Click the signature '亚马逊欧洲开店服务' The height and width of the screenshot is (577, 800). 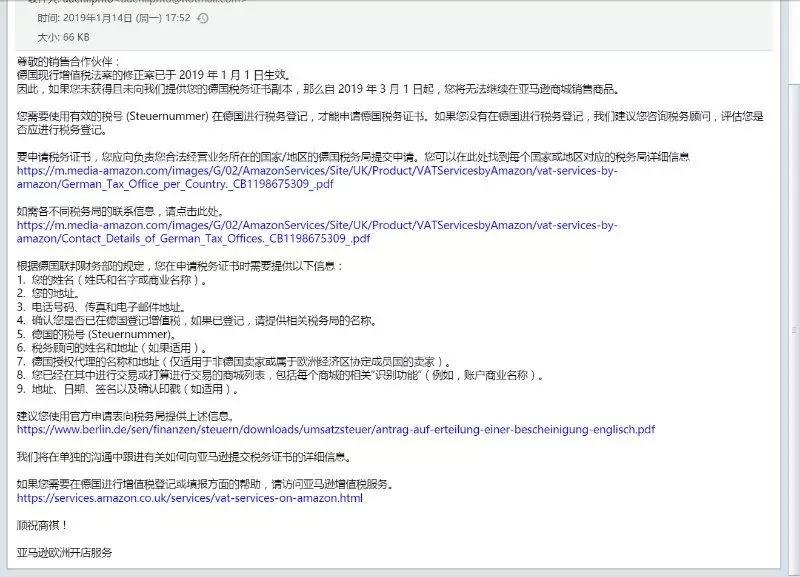(64, 553)
